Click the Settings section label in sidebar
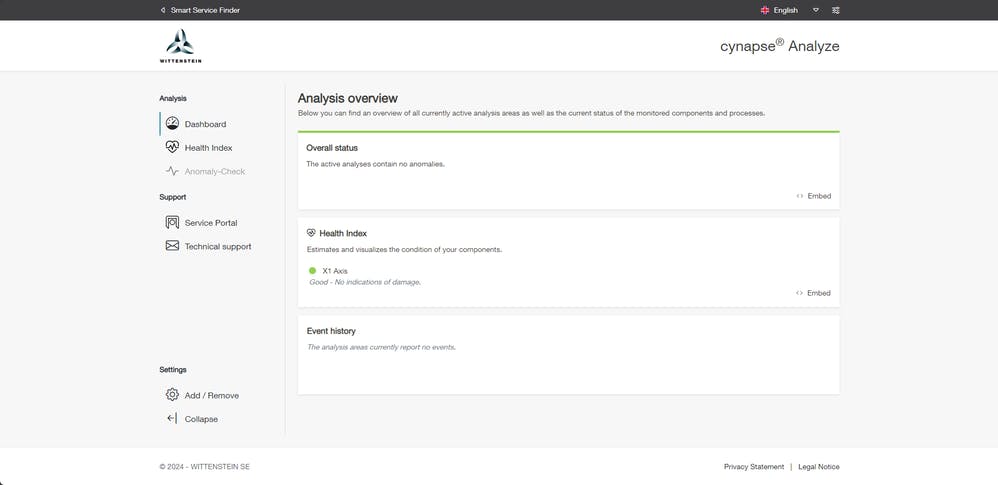This screenshot has width=998, height=485. tap(172, 369)
